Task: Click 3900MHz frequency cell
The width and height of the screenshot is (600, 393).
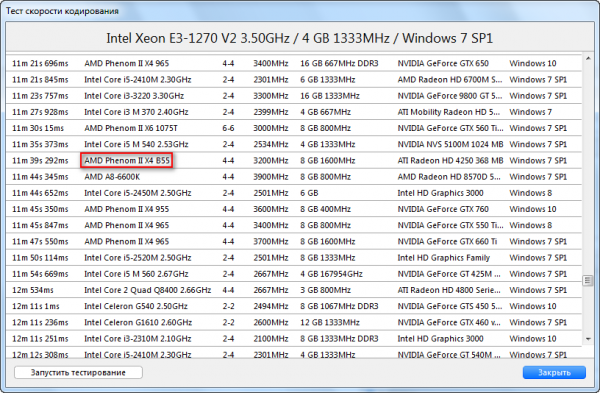Action: (x=271, y=177)
